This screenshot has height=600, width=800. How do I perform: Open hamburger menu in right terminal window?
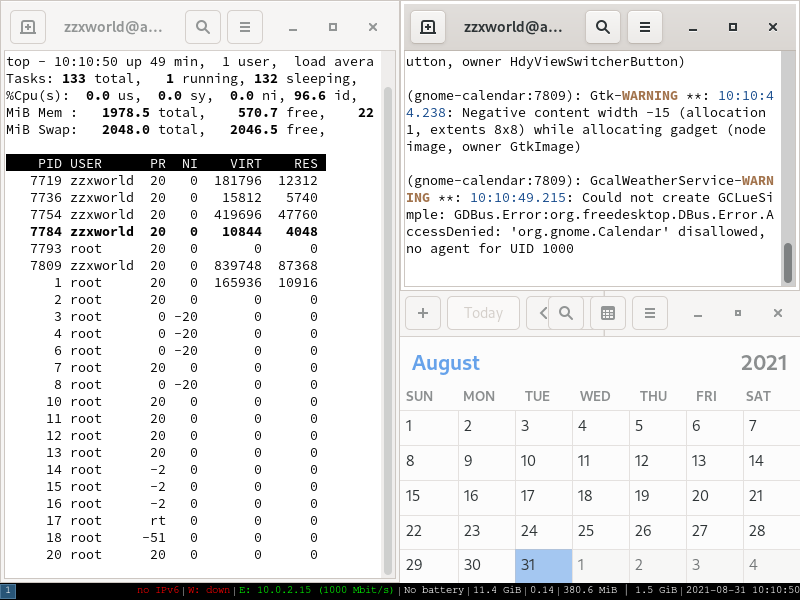(645, 28)
